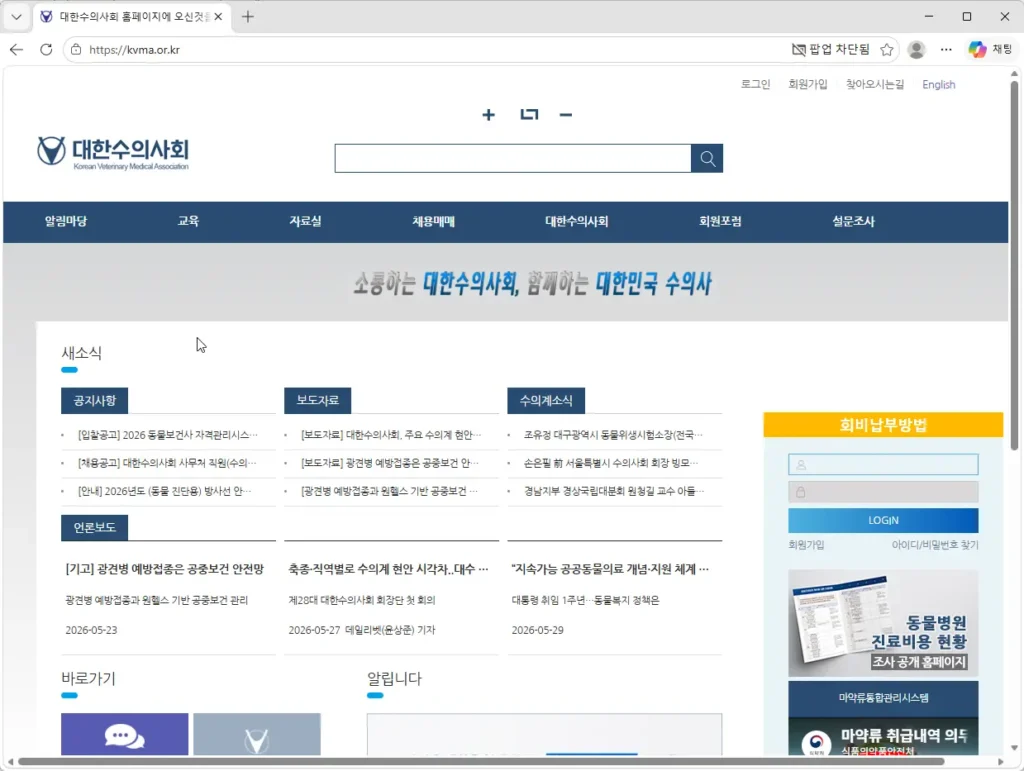This screenshot has width=1024, height=771.
Task: Expand the tab actions chevron
Action: [x=16, y=17]
